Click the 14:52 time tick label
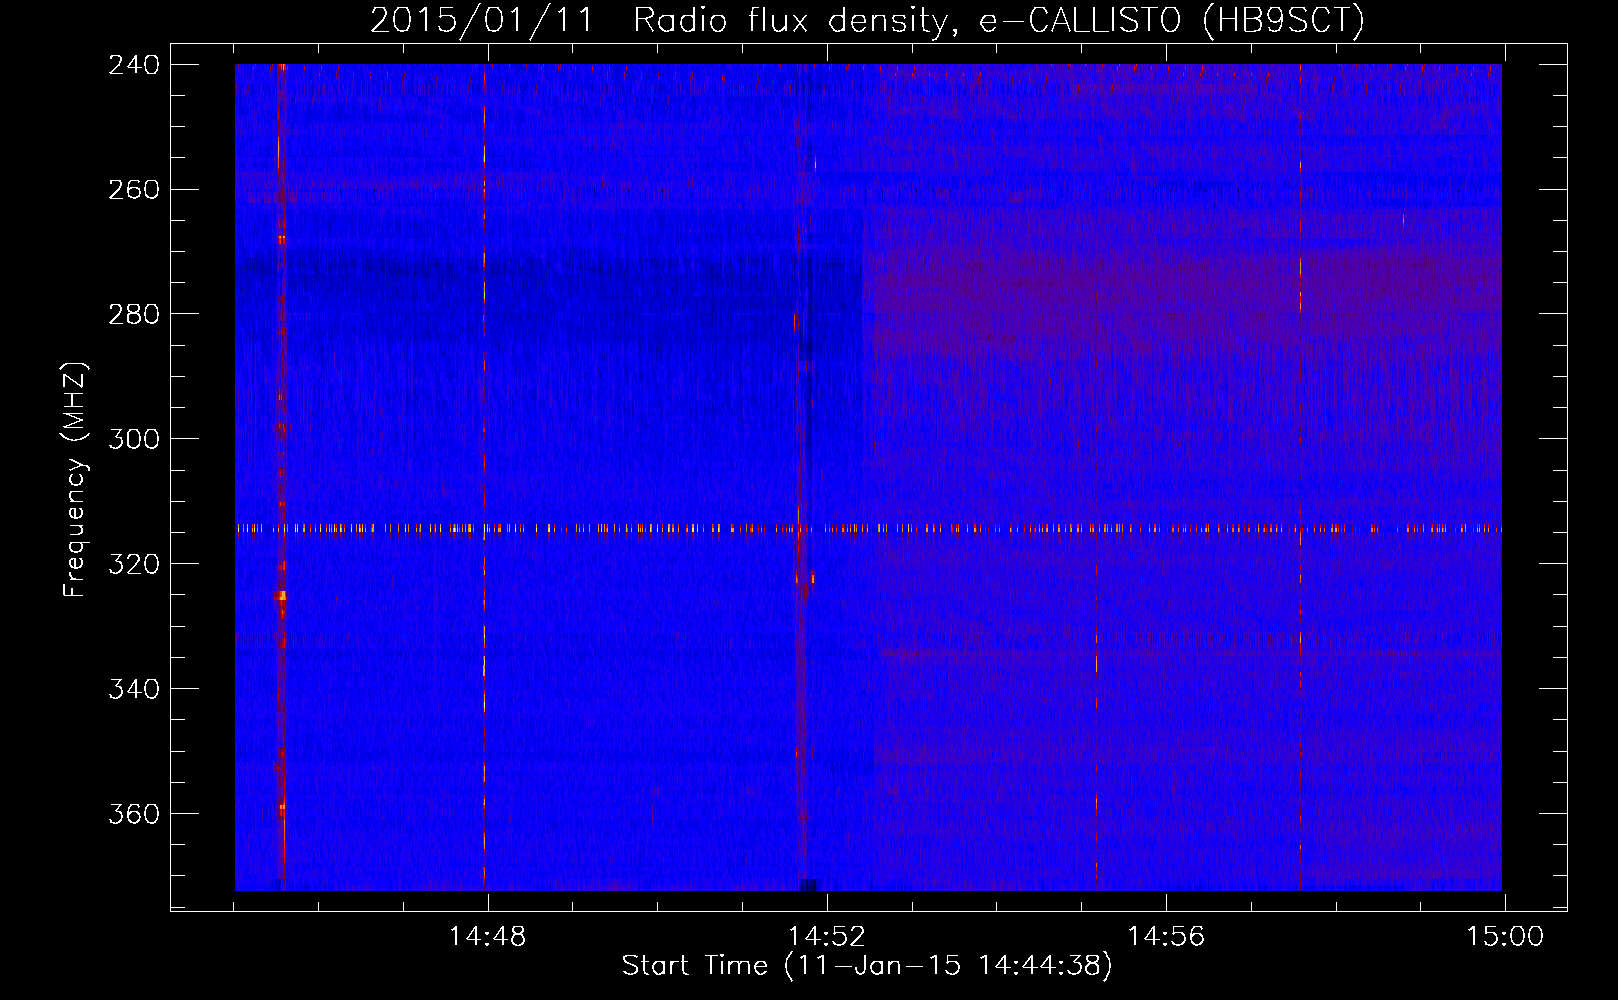 click(826, 937)
